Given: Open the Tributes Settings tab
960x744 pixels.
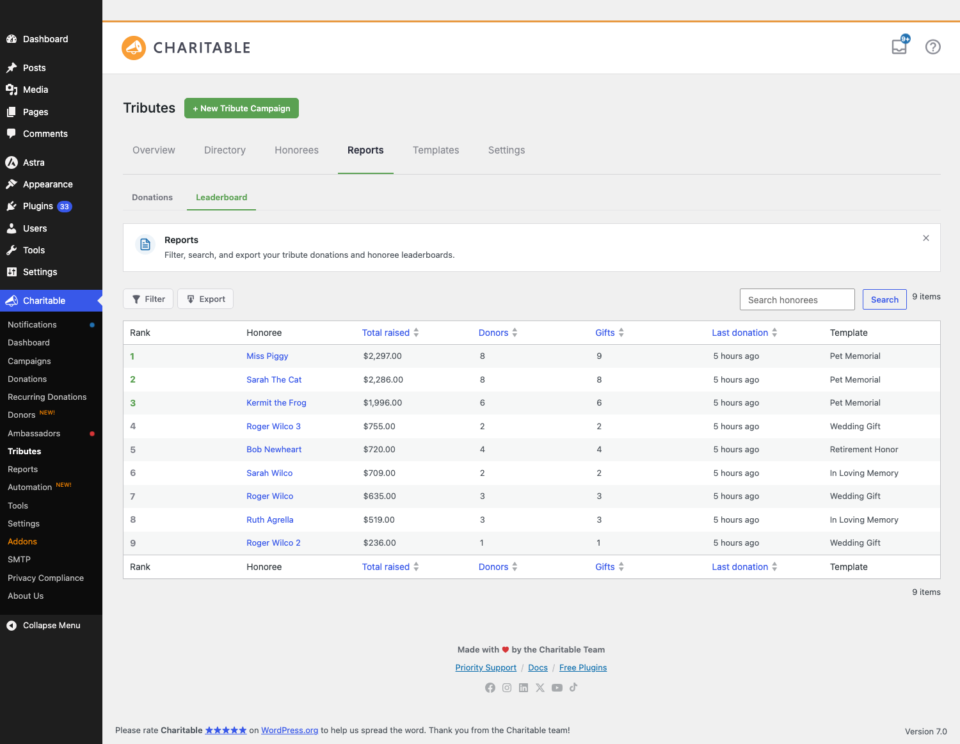Looking at the screenshot, I should coord(506,150).
